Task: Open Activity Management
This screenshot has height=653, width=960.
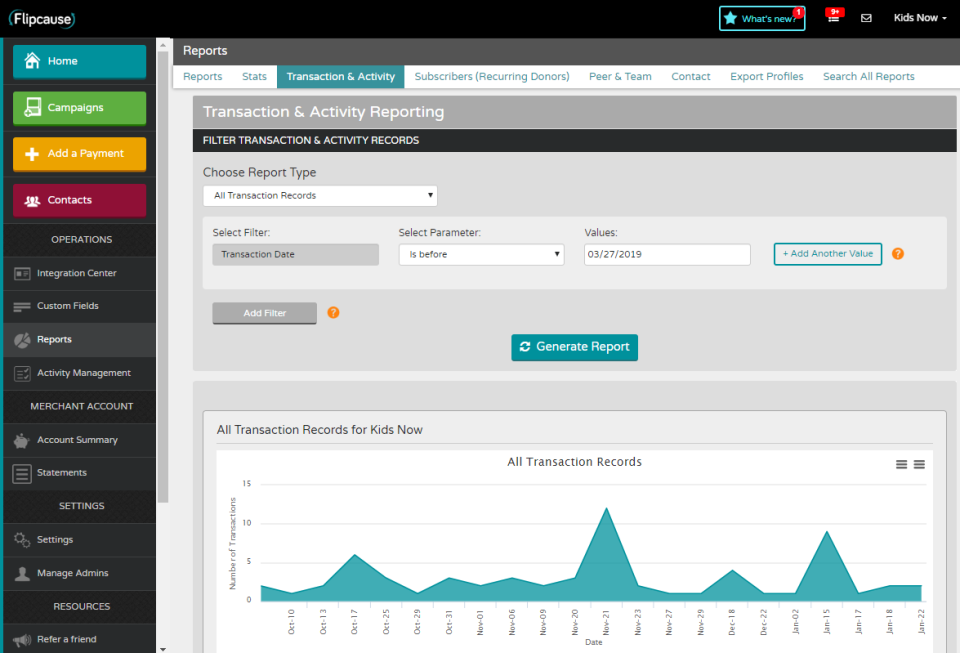Action: [x=79, y=373]
